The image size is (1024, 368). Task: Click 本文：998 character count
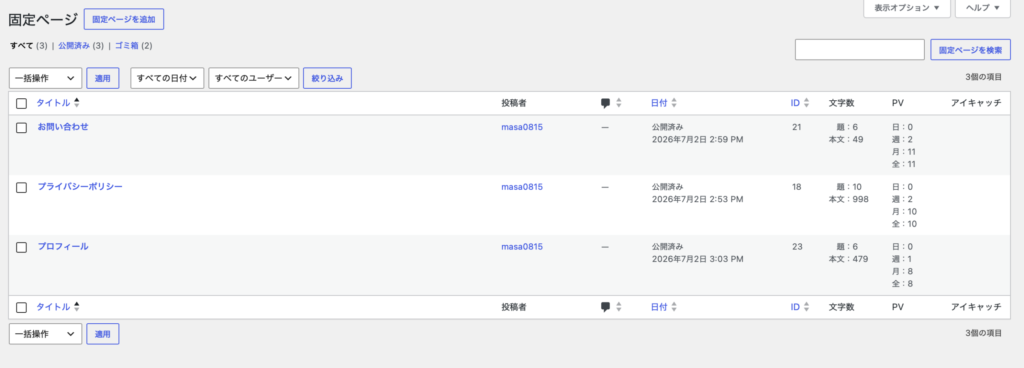pos(848,200)
